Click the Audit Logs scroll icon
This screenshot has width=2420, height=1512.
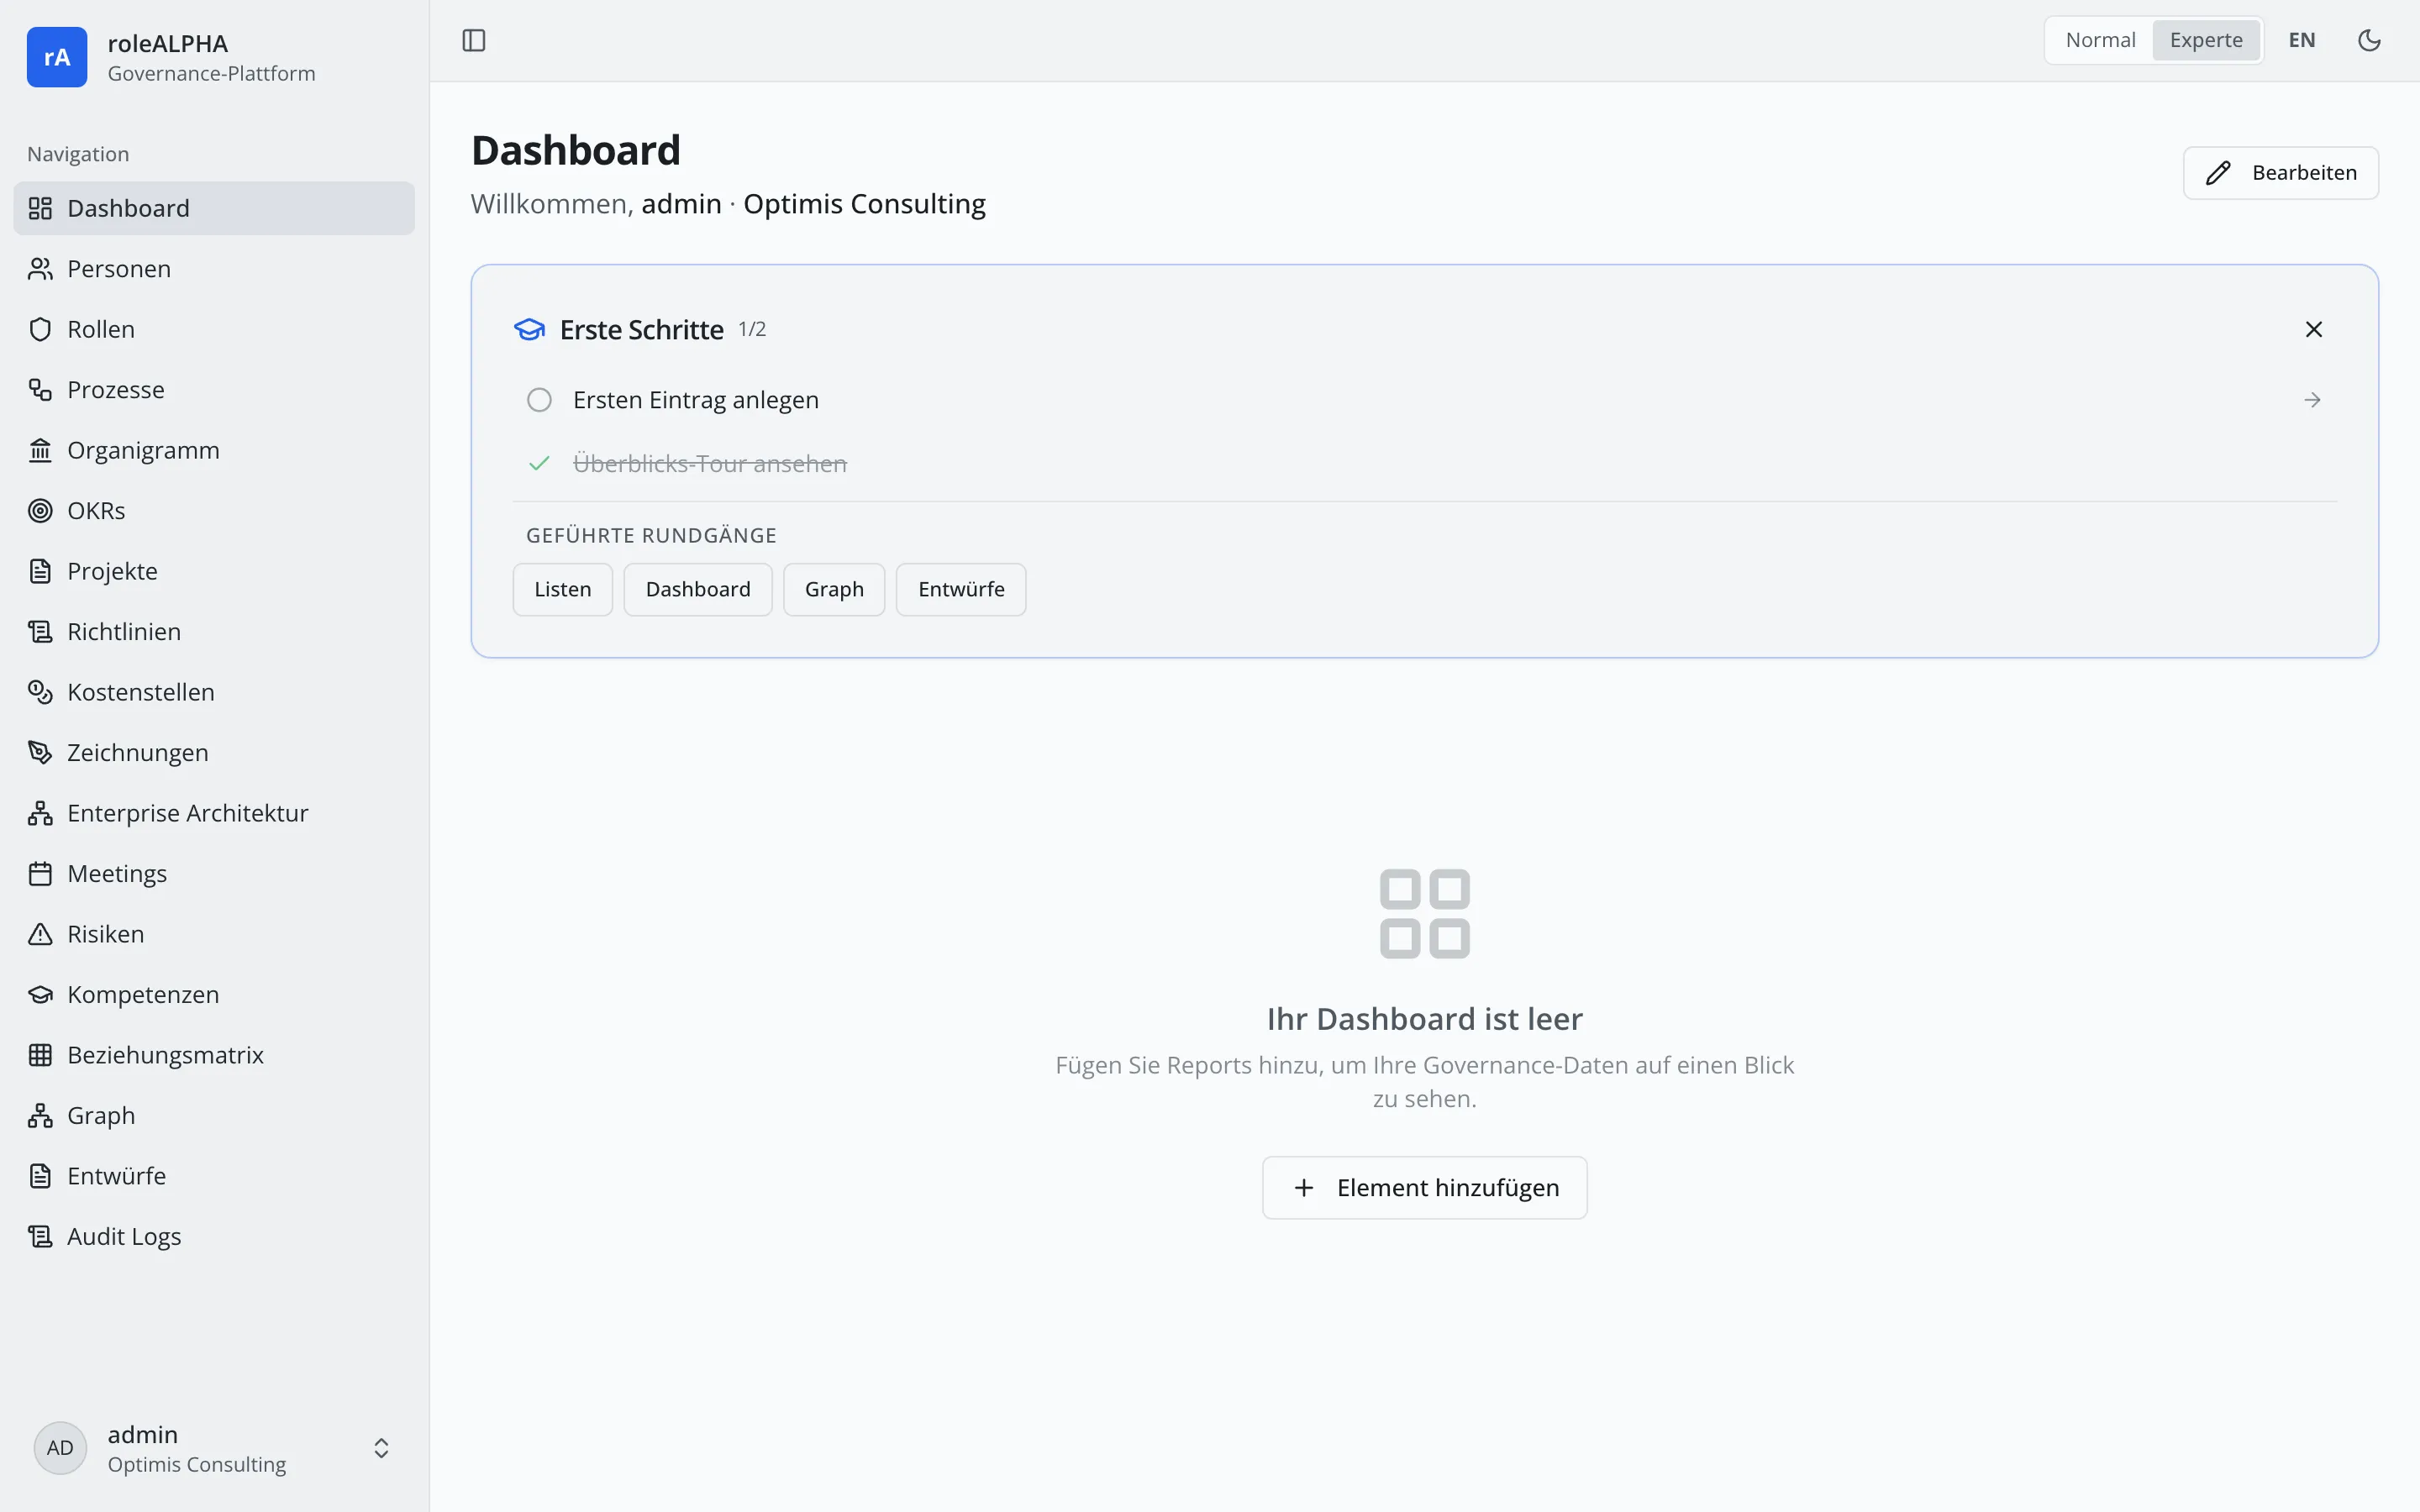[40, 1236]
